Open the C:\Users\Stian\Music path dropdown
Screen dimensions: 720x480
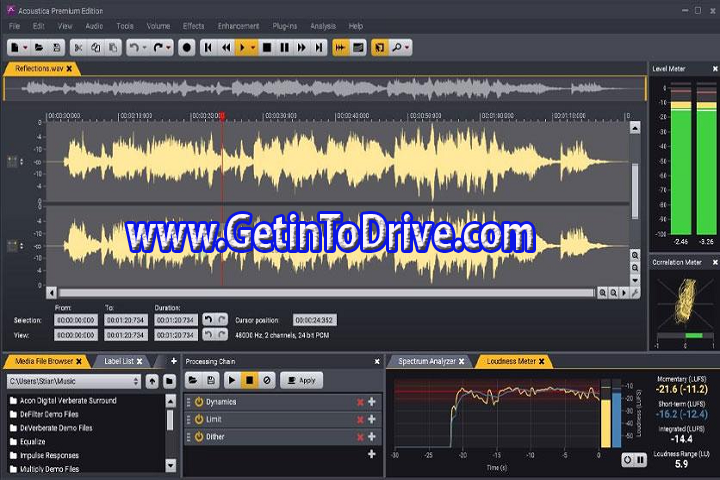point(73,381)
